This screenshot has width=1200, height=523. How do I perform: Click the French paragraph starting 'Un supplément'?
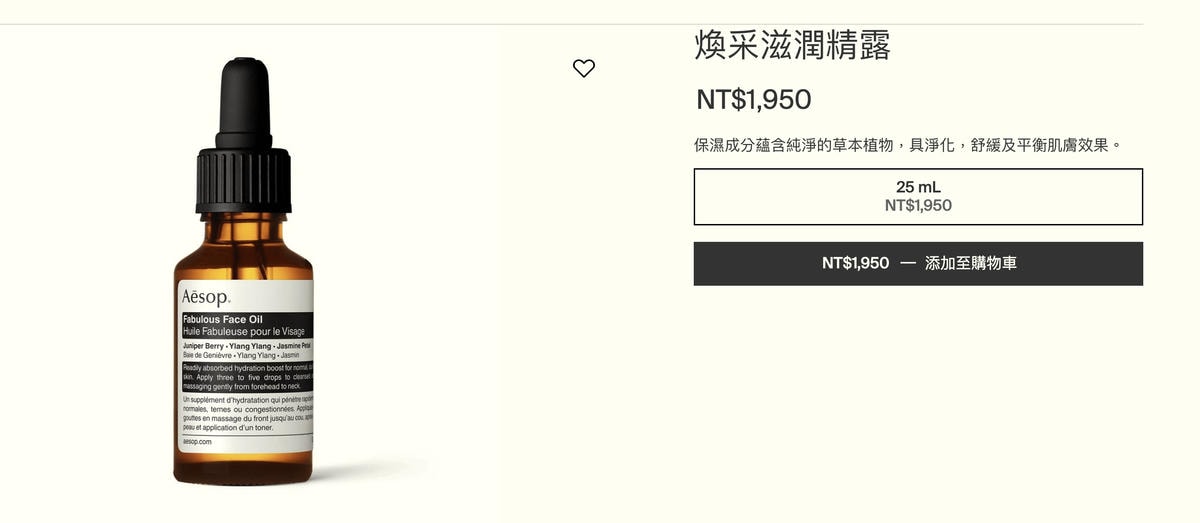247,413
